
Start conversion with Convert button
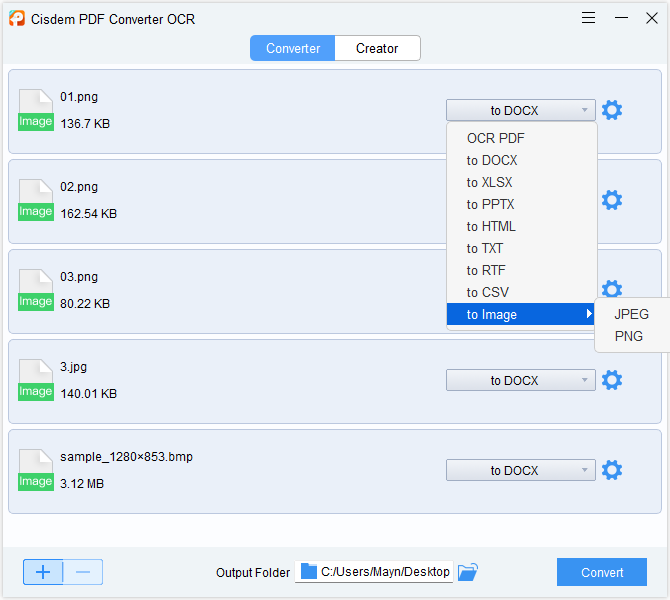coord(602,572)
